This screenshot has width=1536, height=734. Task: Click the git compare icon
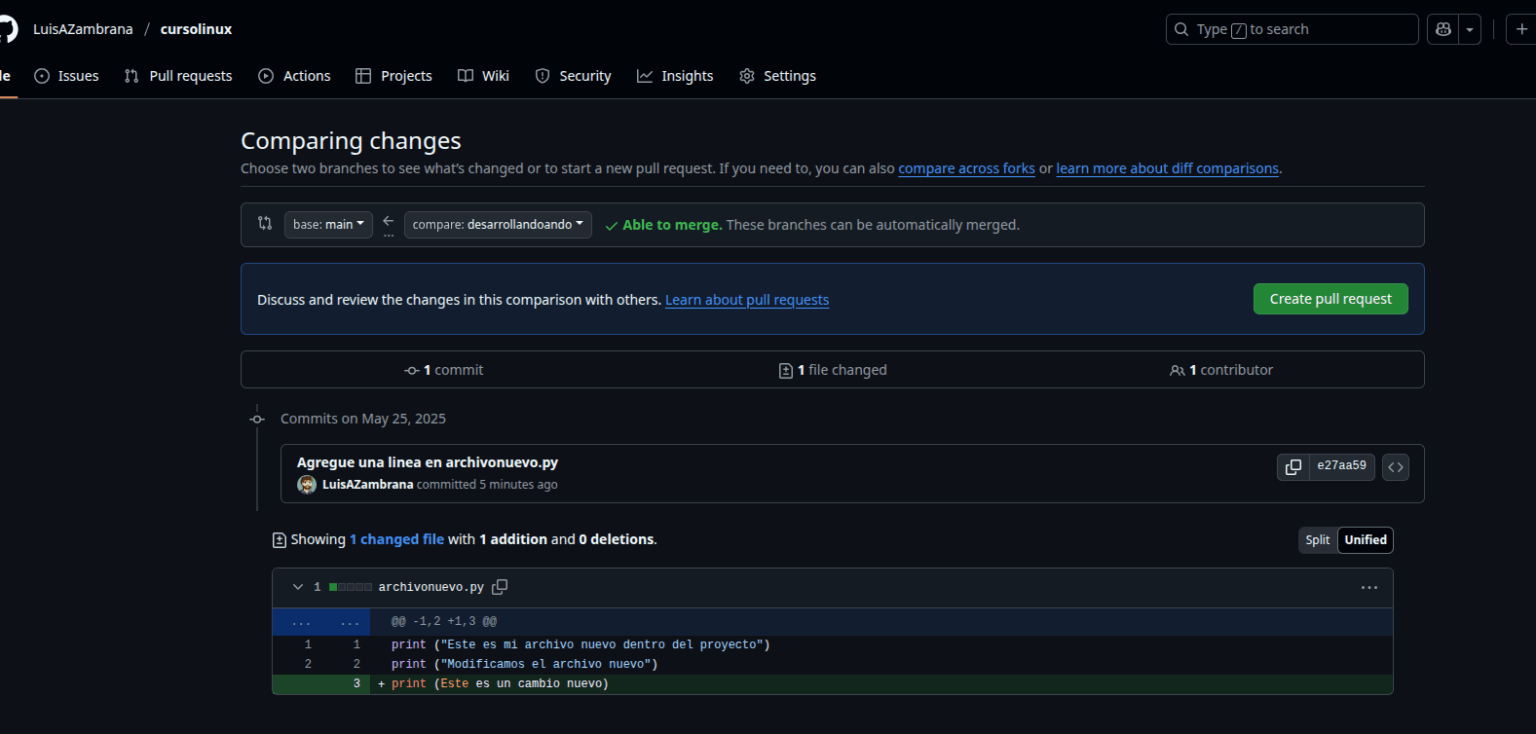(264, 224)
